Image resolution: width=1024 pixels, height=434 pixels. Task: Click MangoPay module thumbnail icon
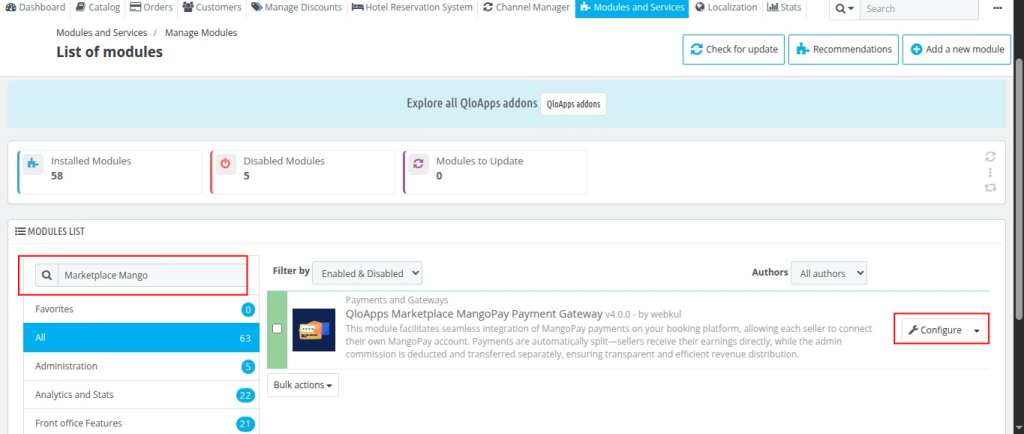pyautogui.click(x=313, y=330)
